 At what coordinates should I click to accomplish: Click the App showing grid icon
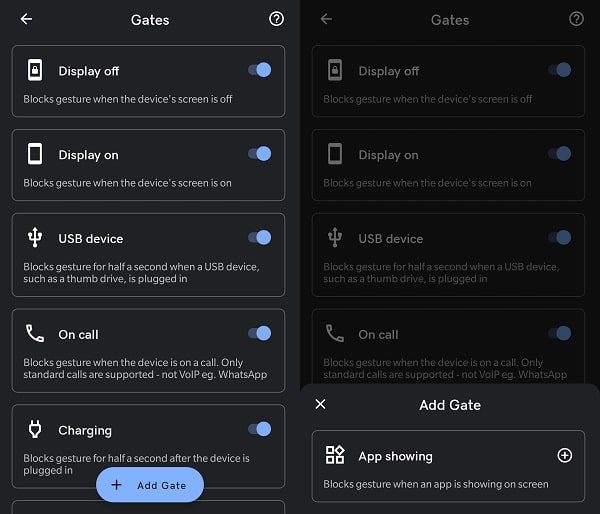[x=335, y=455]
